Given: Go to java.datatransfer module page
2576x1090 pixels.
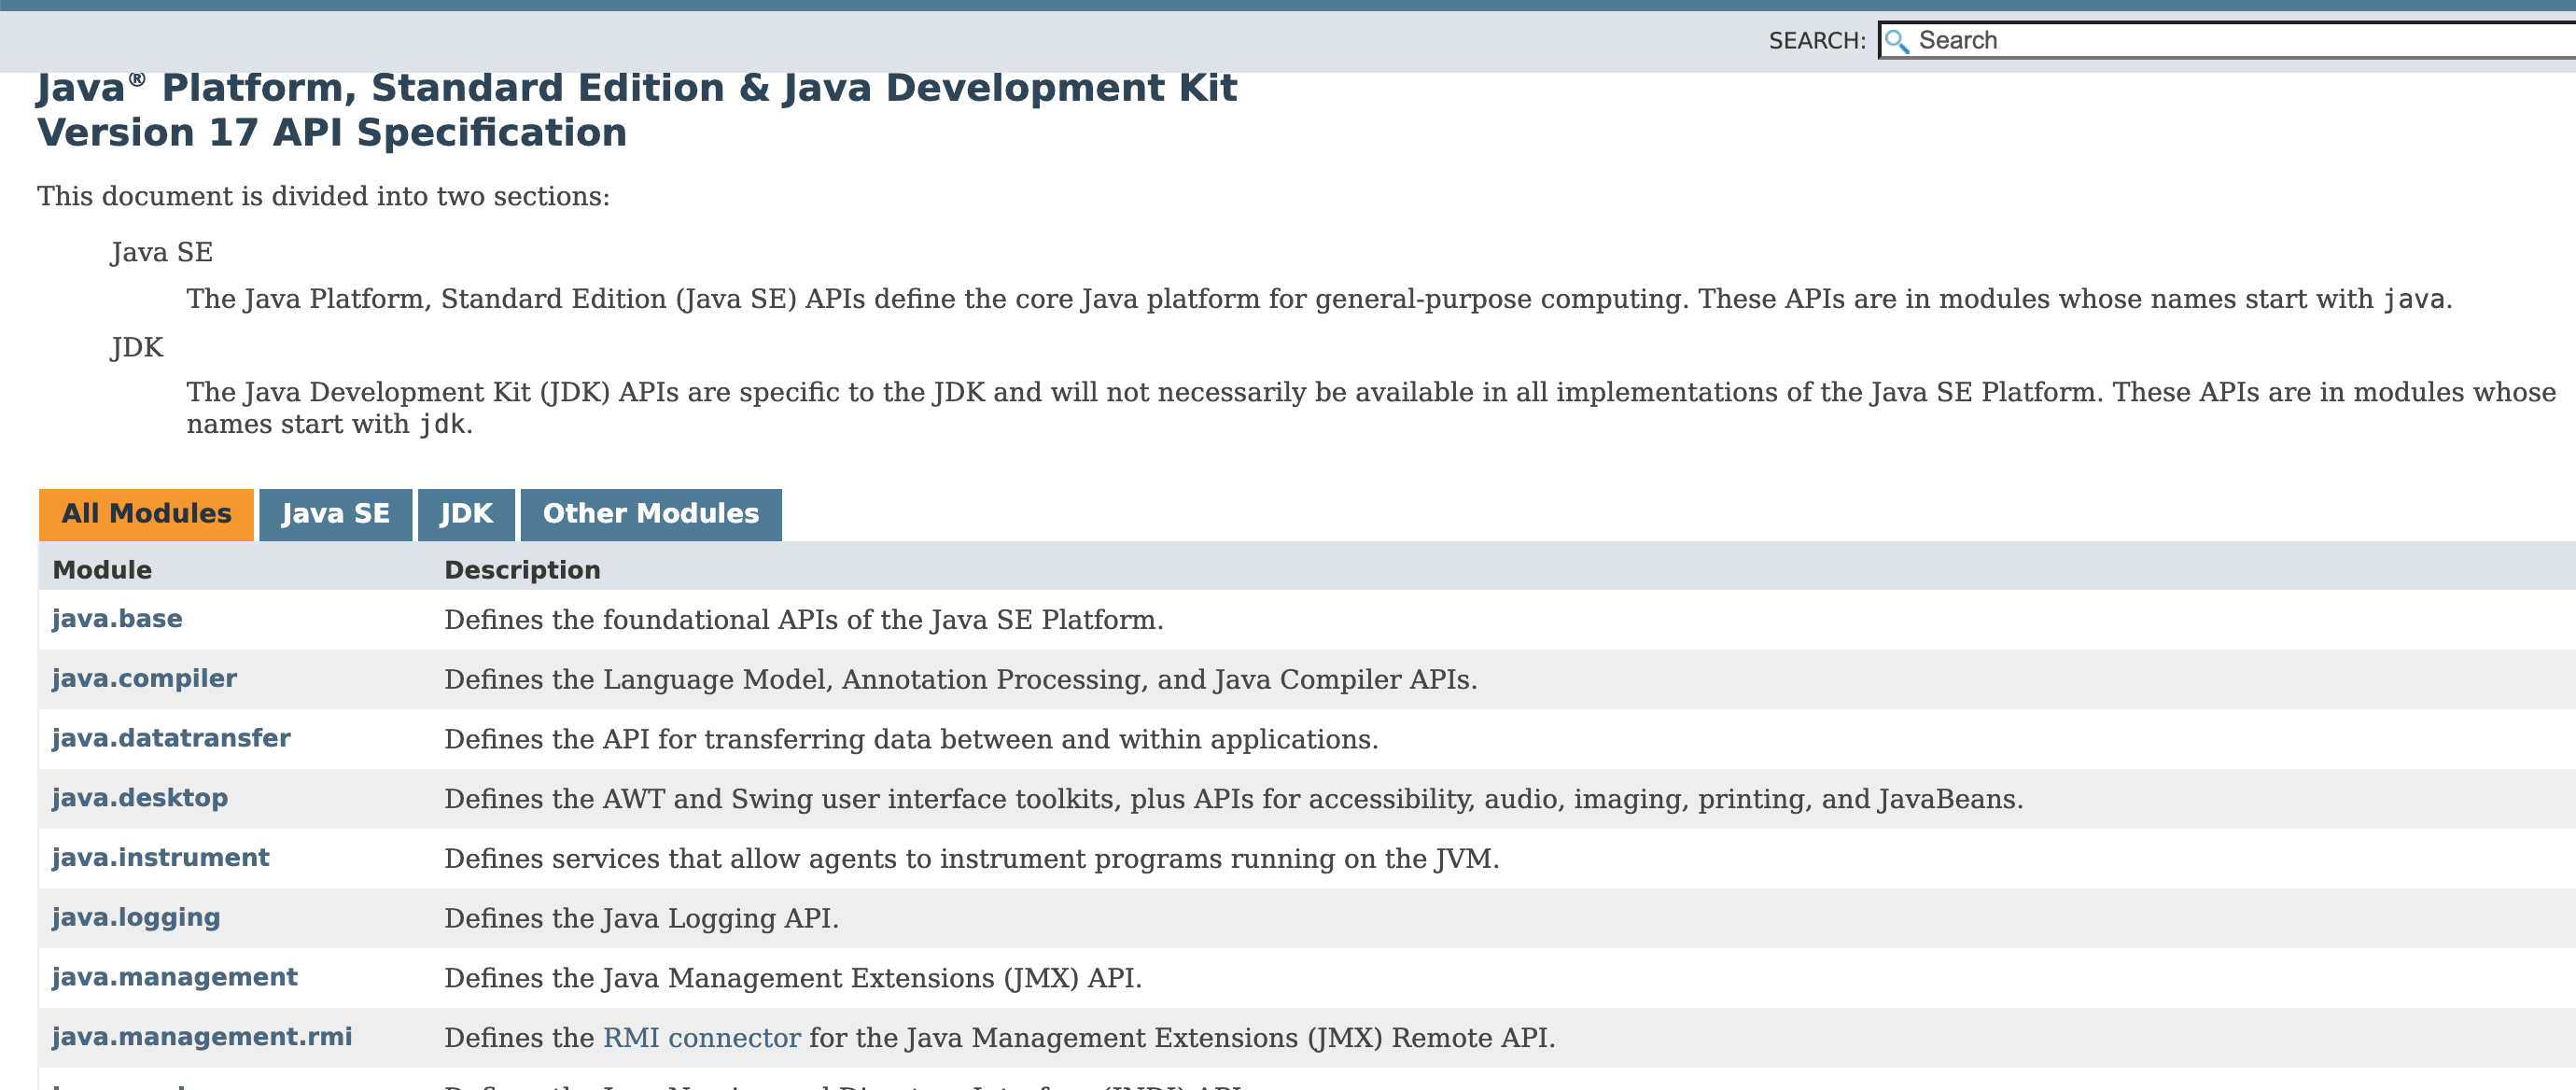Looking at the screenshot, I should point(171,738).
